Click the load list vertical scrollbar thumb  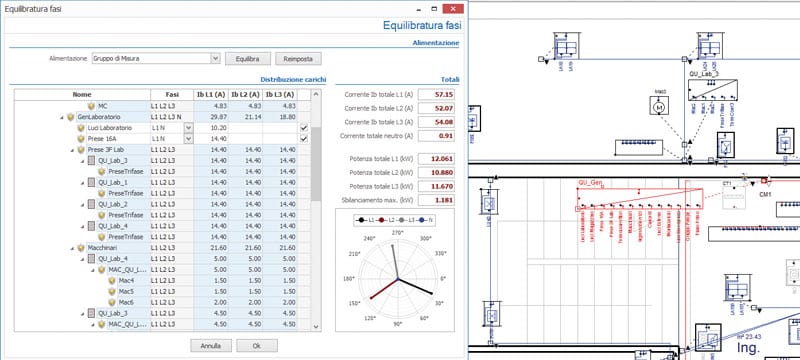pyautogui.click(x=316, y=163)
